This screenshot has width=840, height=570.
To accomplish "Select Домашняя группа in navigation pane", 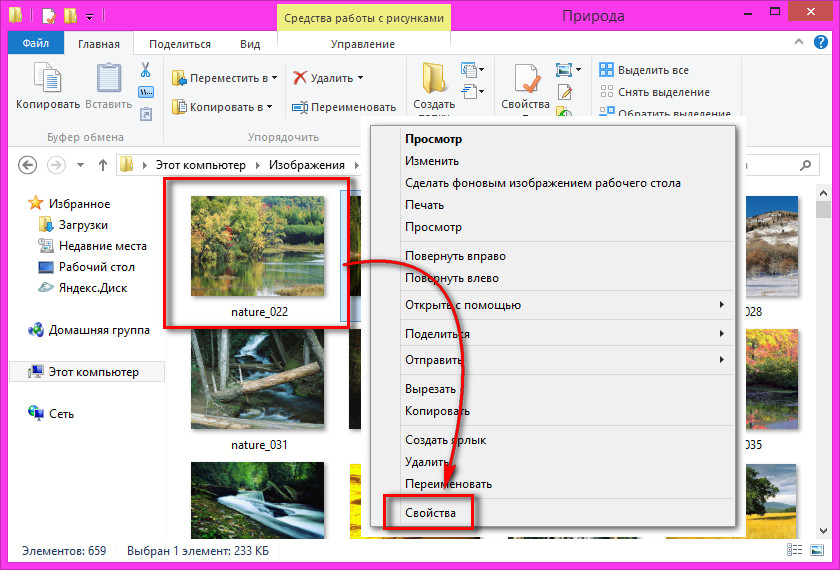I will click(x=88, y=330).
